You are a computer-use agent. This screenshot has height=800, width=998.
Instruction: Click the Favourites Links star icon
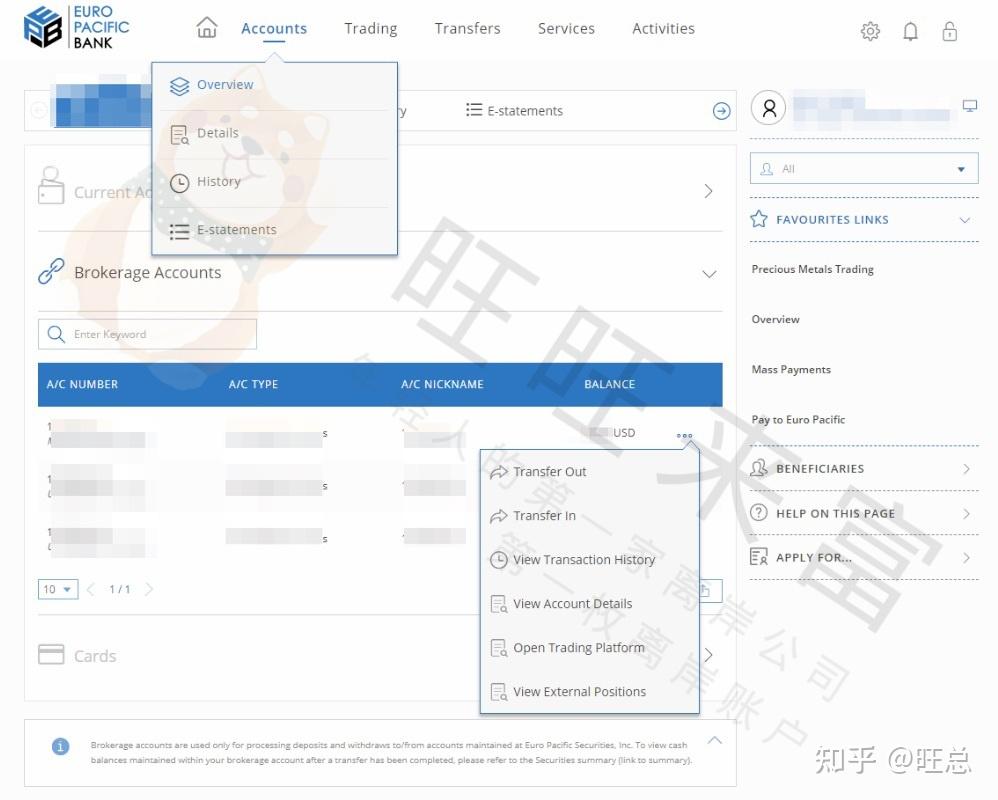click(x=759, y=219)
